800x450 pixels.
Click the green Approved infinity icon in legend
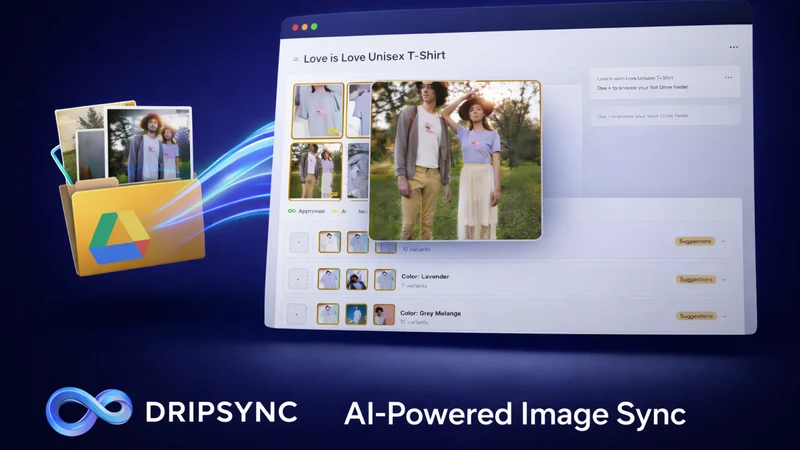tap(292, 211)
